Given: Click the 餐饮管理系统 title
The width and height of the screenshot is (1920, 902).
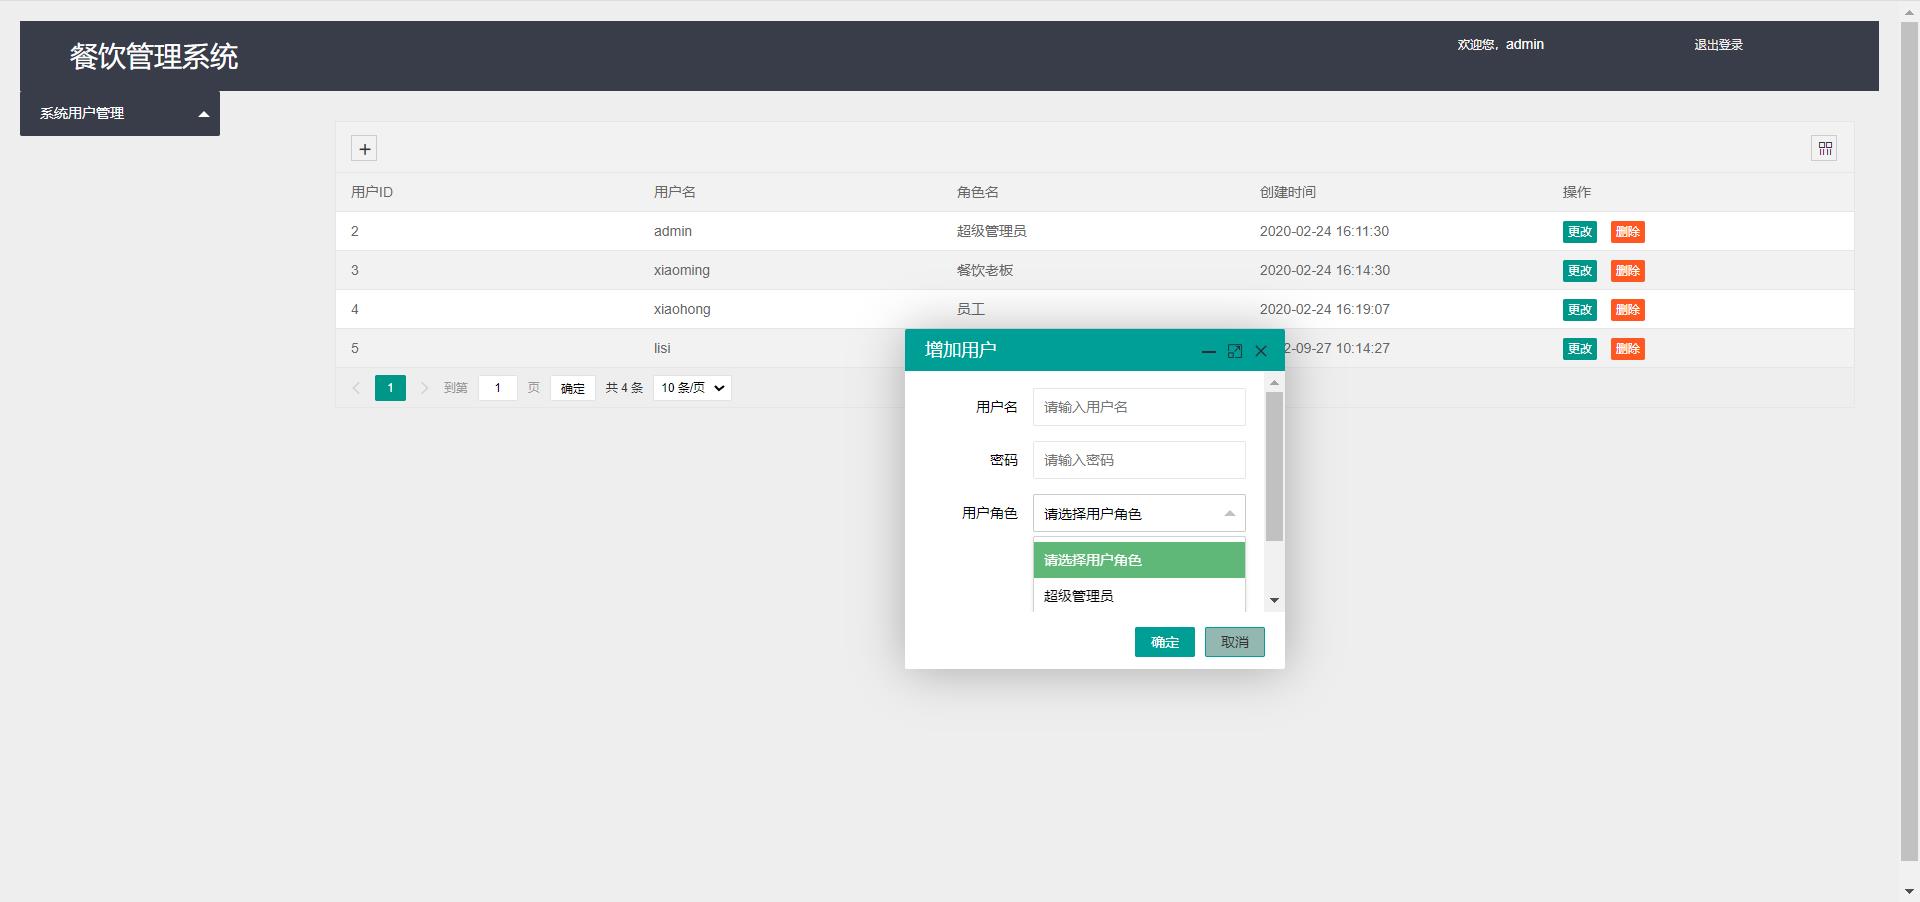Looking at the screenshot, I should 154,56.
